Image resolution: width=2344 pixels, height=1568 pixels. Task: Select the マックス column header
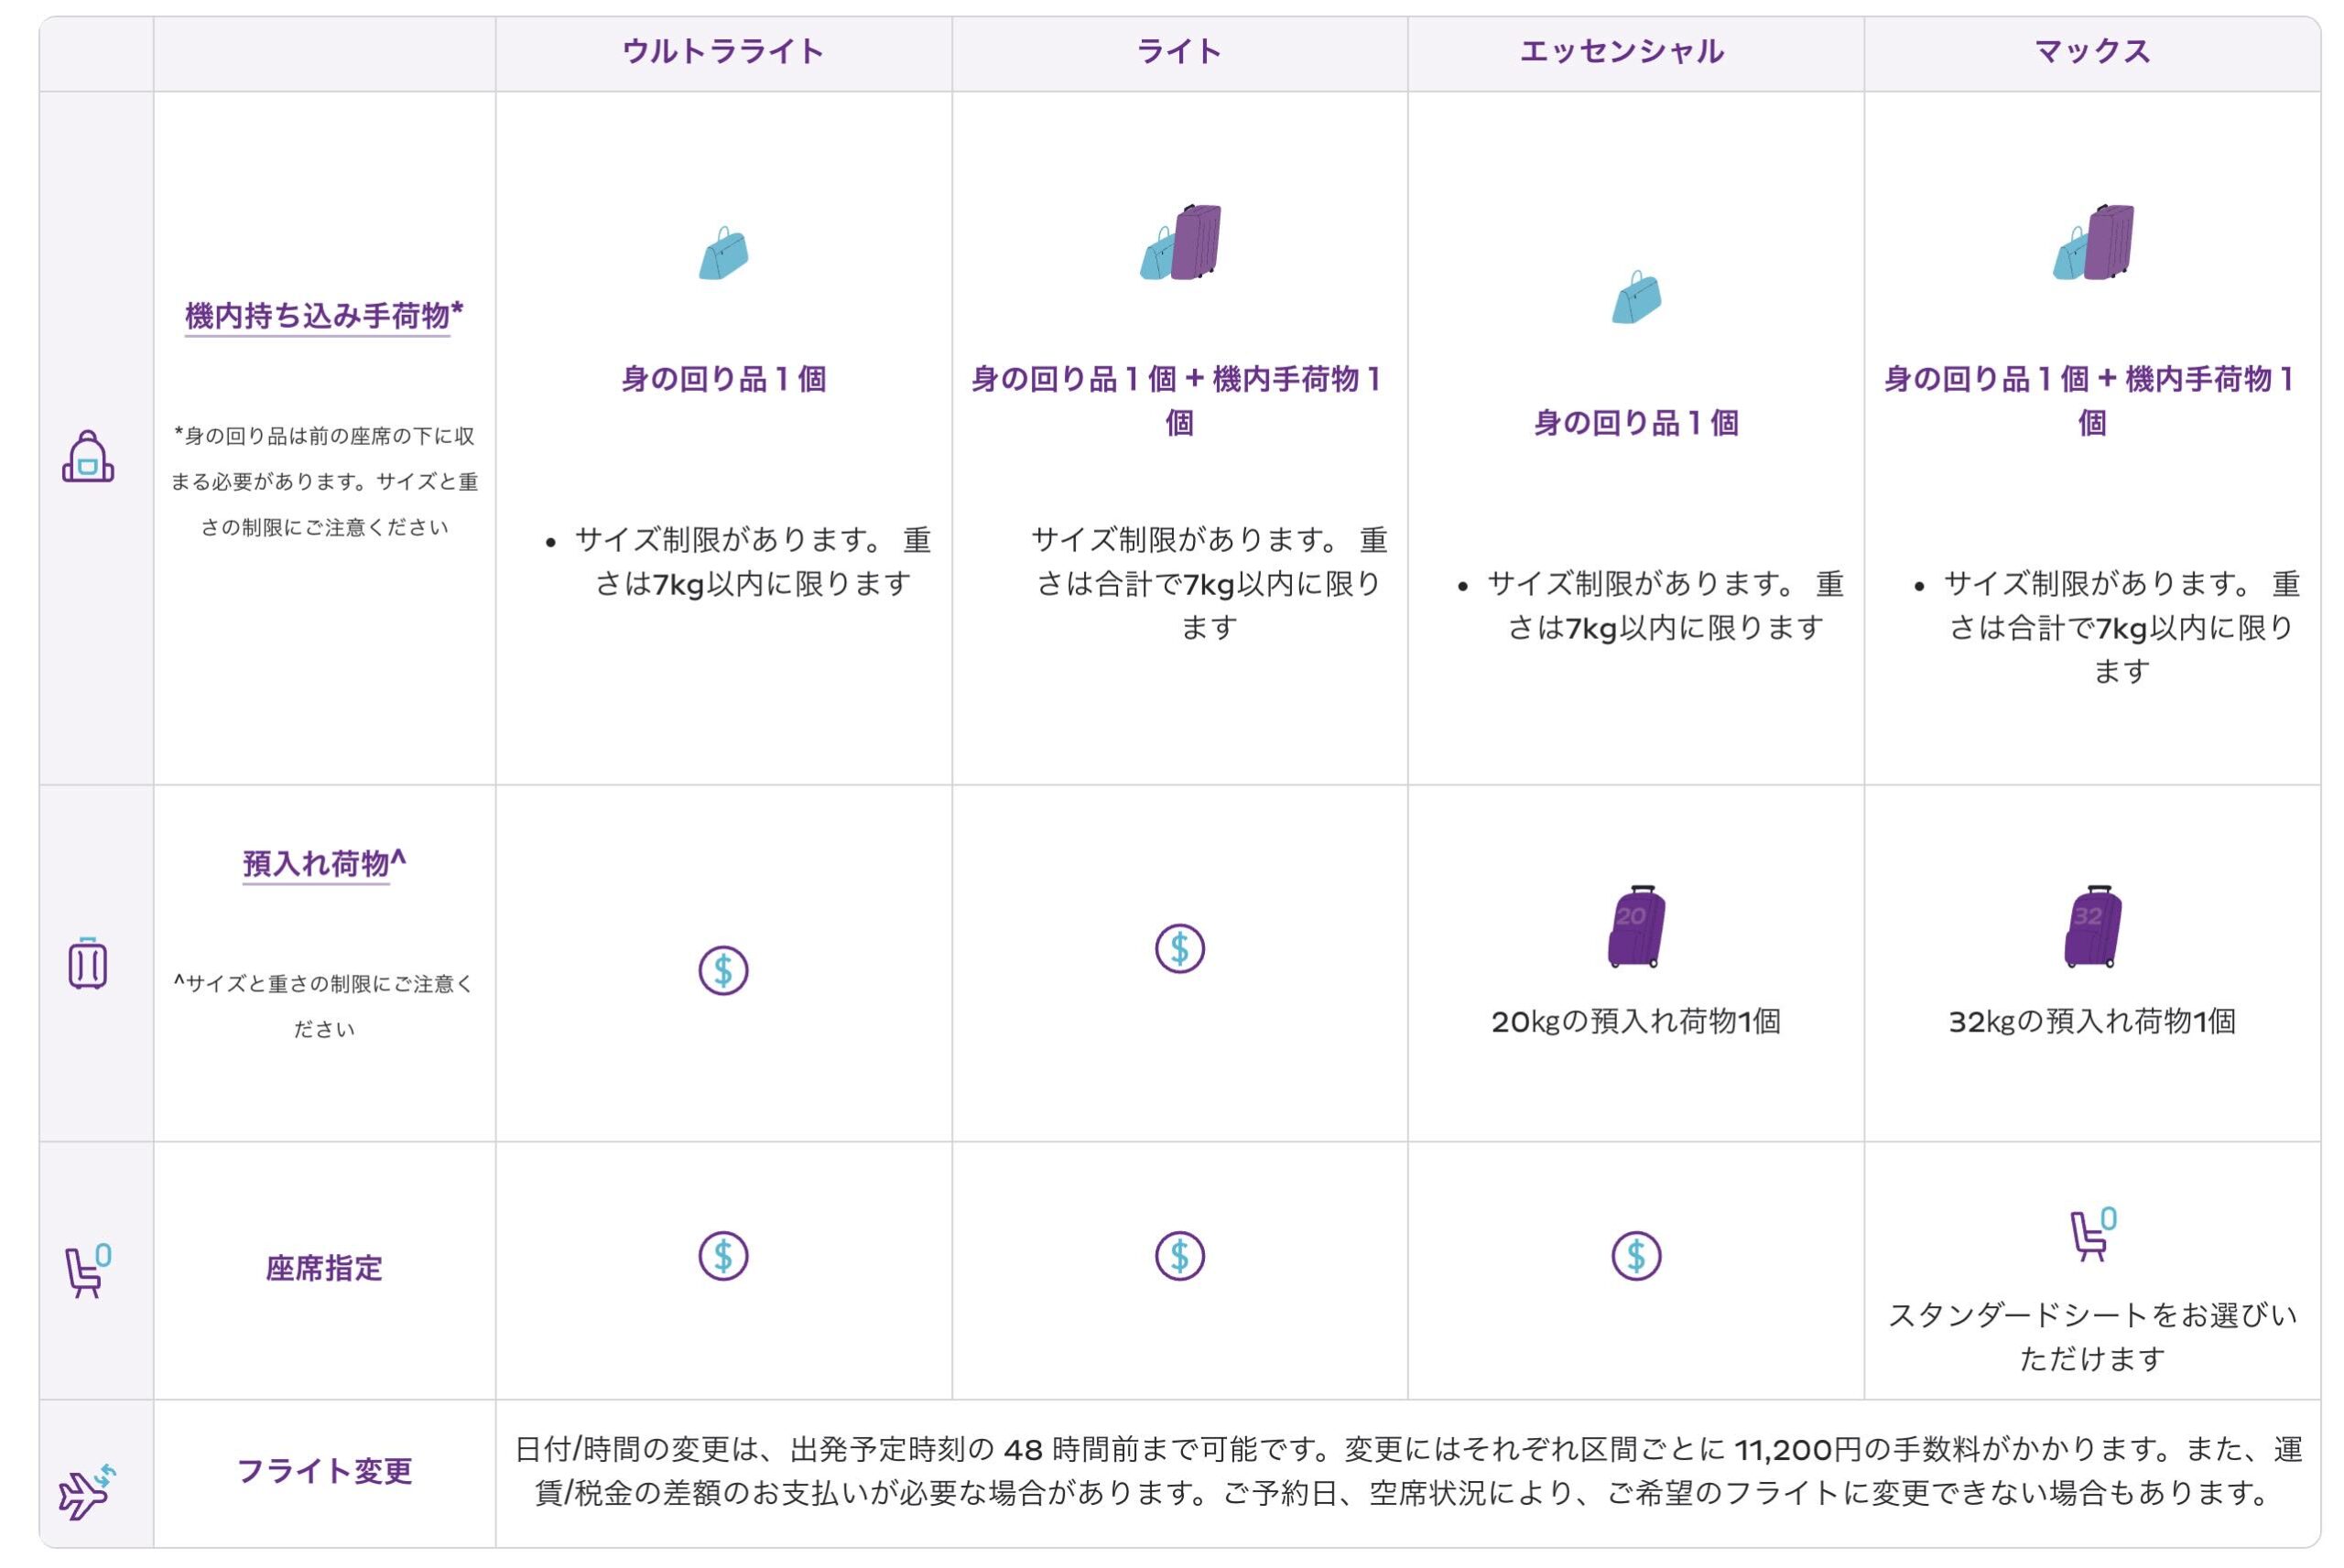click(x=2092, y=52)
